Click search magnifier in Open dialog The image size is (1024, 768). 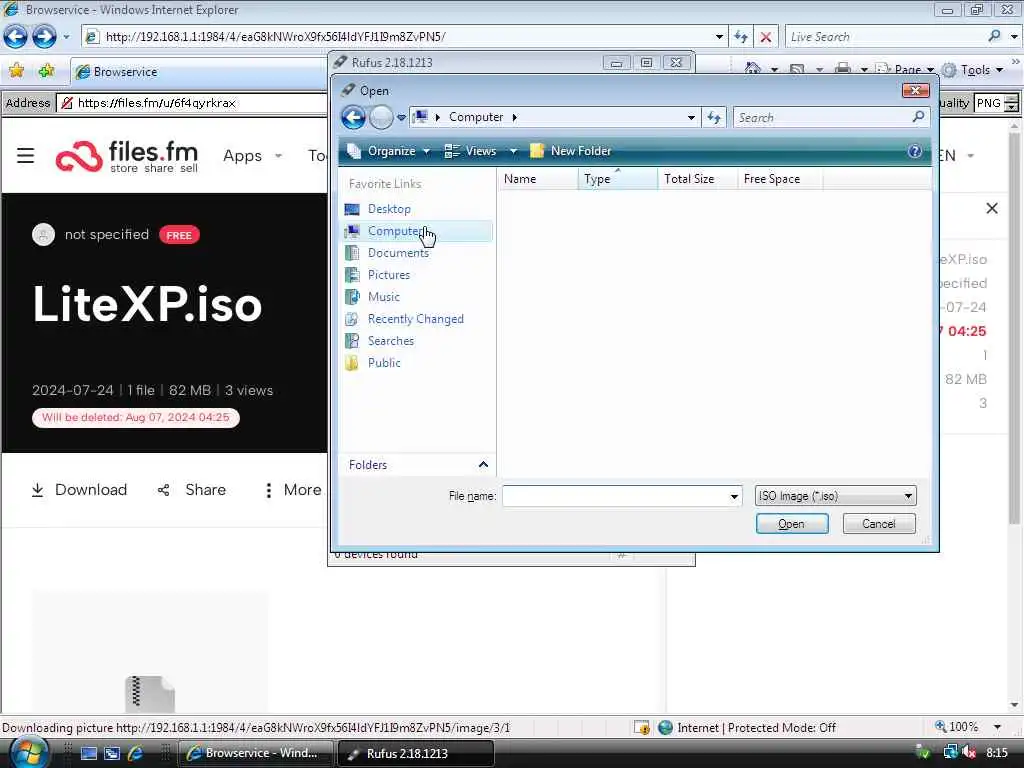tap(918, 117)
